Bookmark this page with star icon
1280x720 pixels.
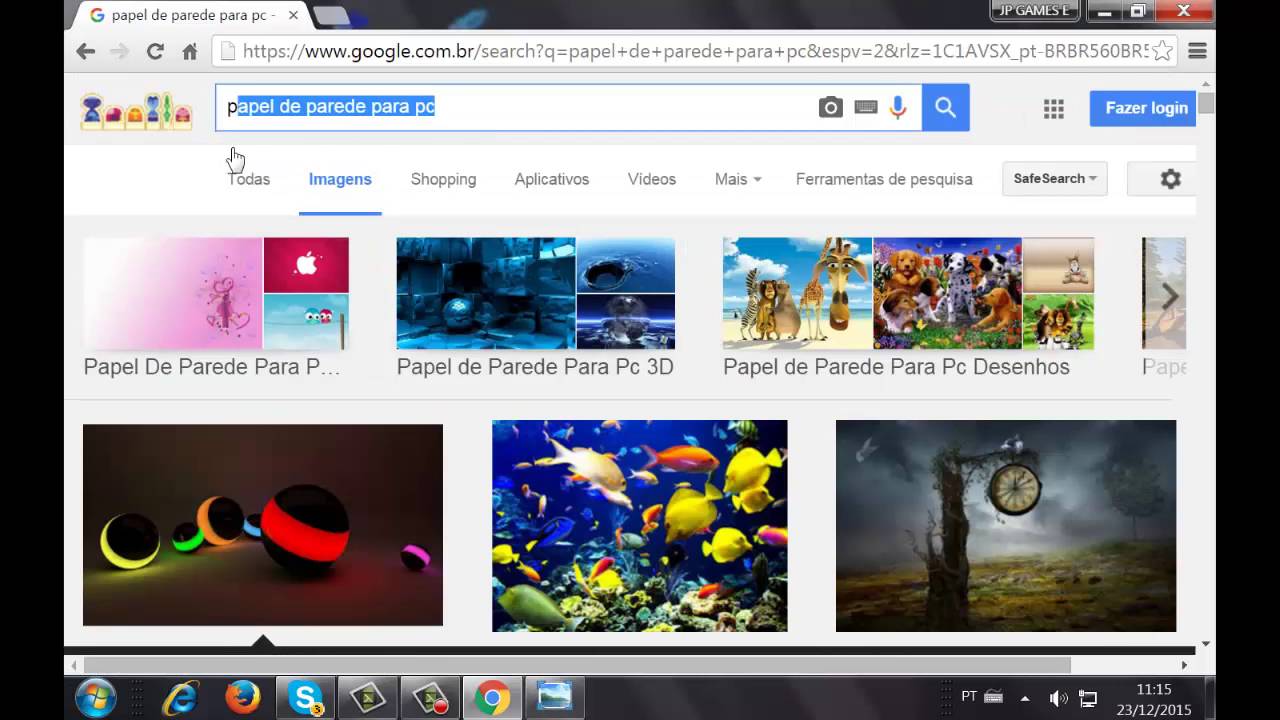click(x=1162, y=51)
